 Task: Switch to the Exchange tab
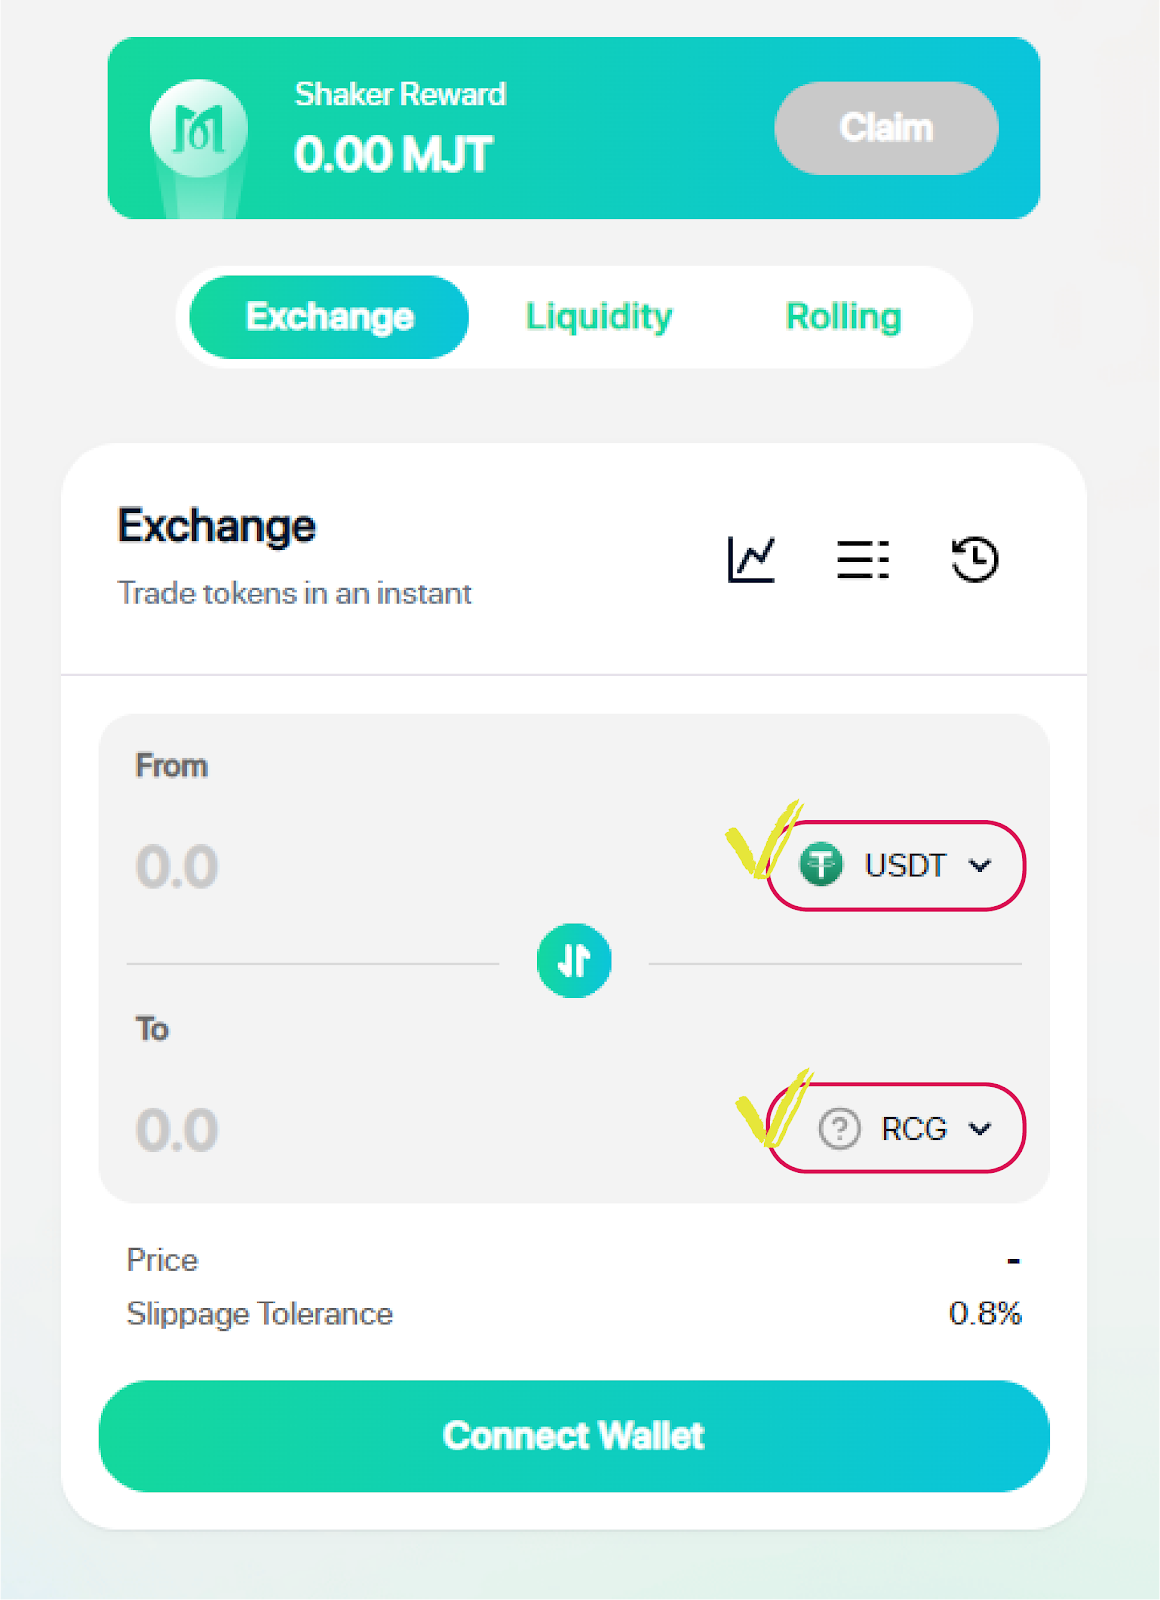click(329, 317)
